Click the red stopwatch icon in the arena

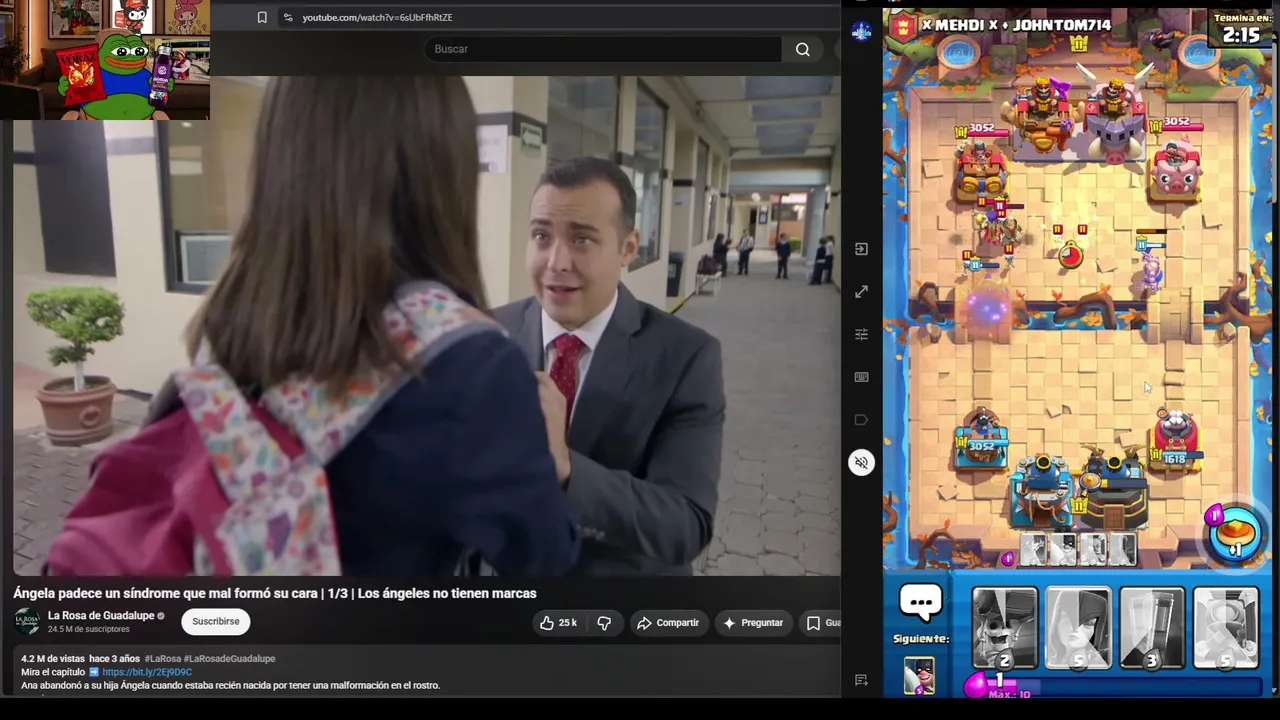(1070, 254)
